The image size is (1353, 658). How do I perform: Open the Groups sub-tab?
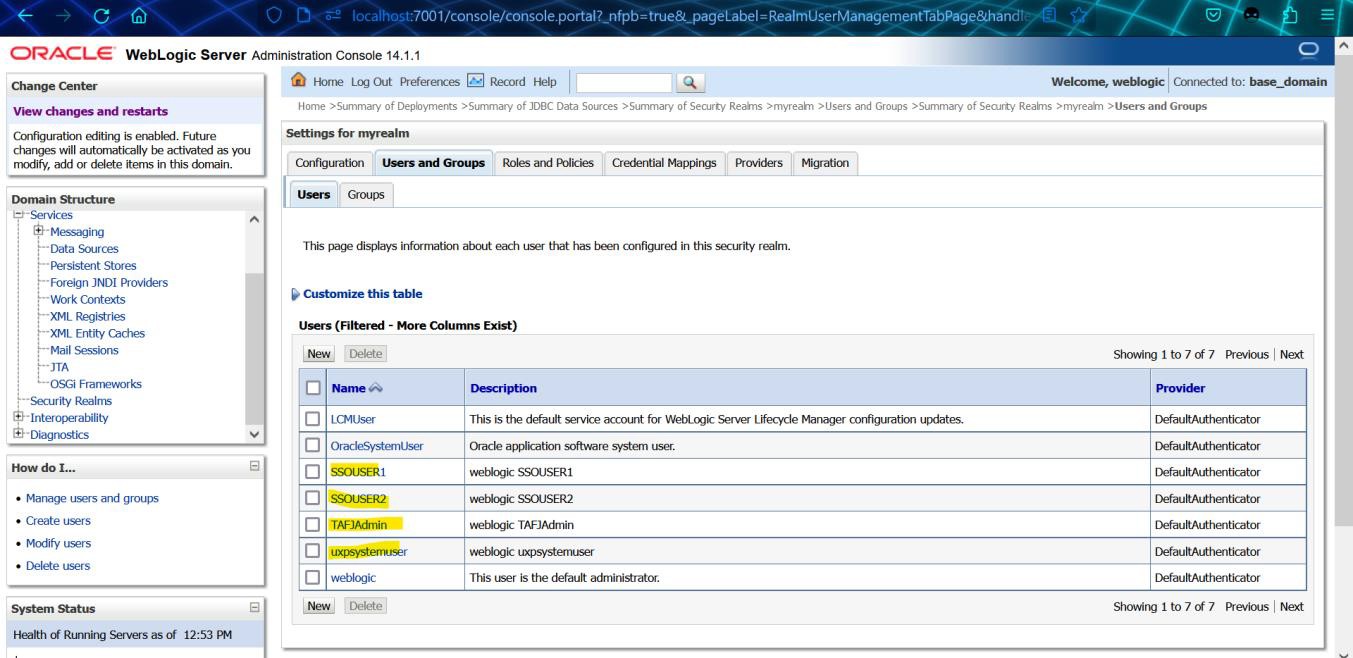click(365, 195)
